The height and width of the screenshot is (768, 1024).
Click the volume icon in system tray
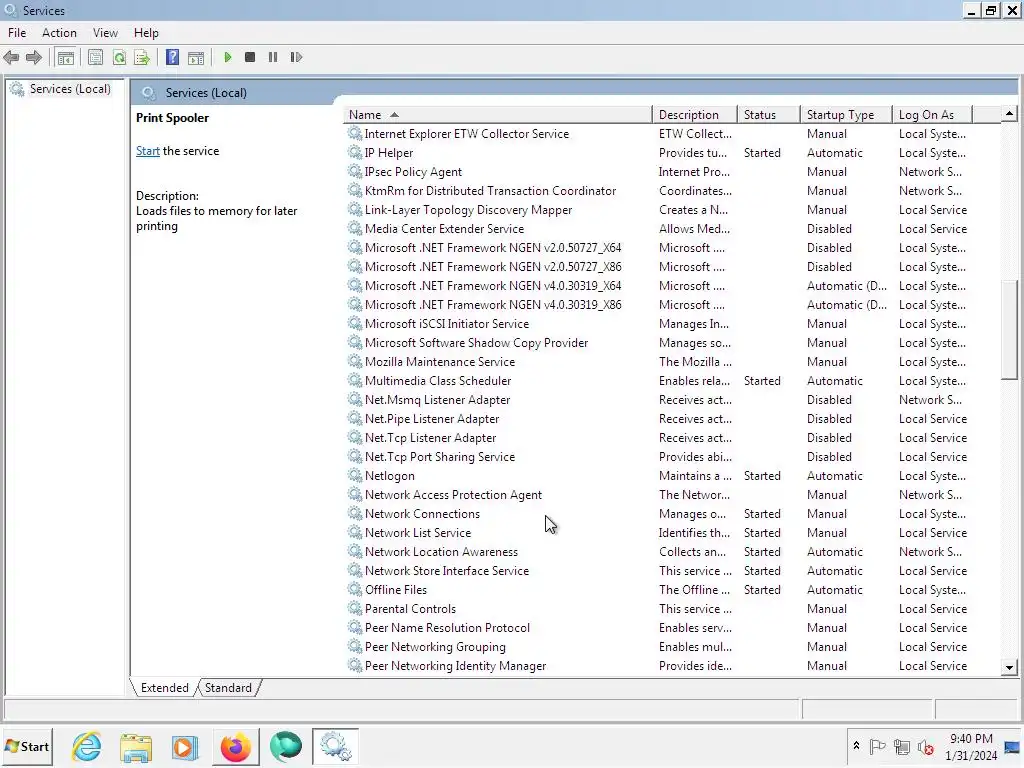(x=925, y=746)
